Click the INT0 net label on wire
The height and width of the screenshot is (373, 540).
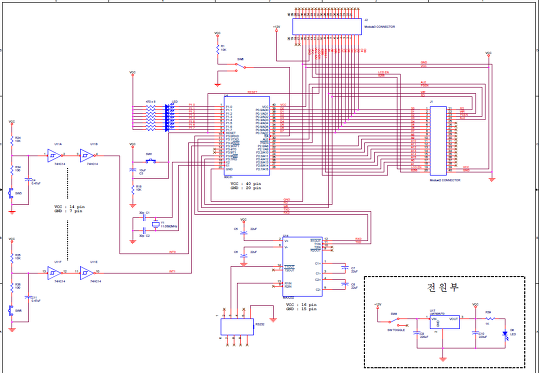point(172,252)
